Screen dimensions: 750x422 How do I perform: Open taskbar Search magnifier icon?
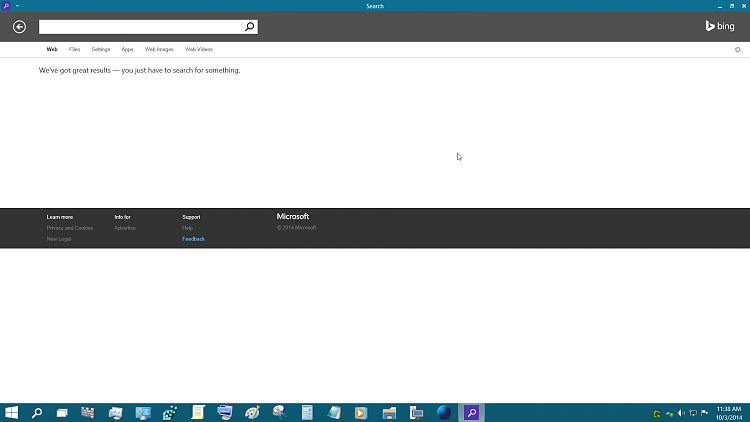37,412
